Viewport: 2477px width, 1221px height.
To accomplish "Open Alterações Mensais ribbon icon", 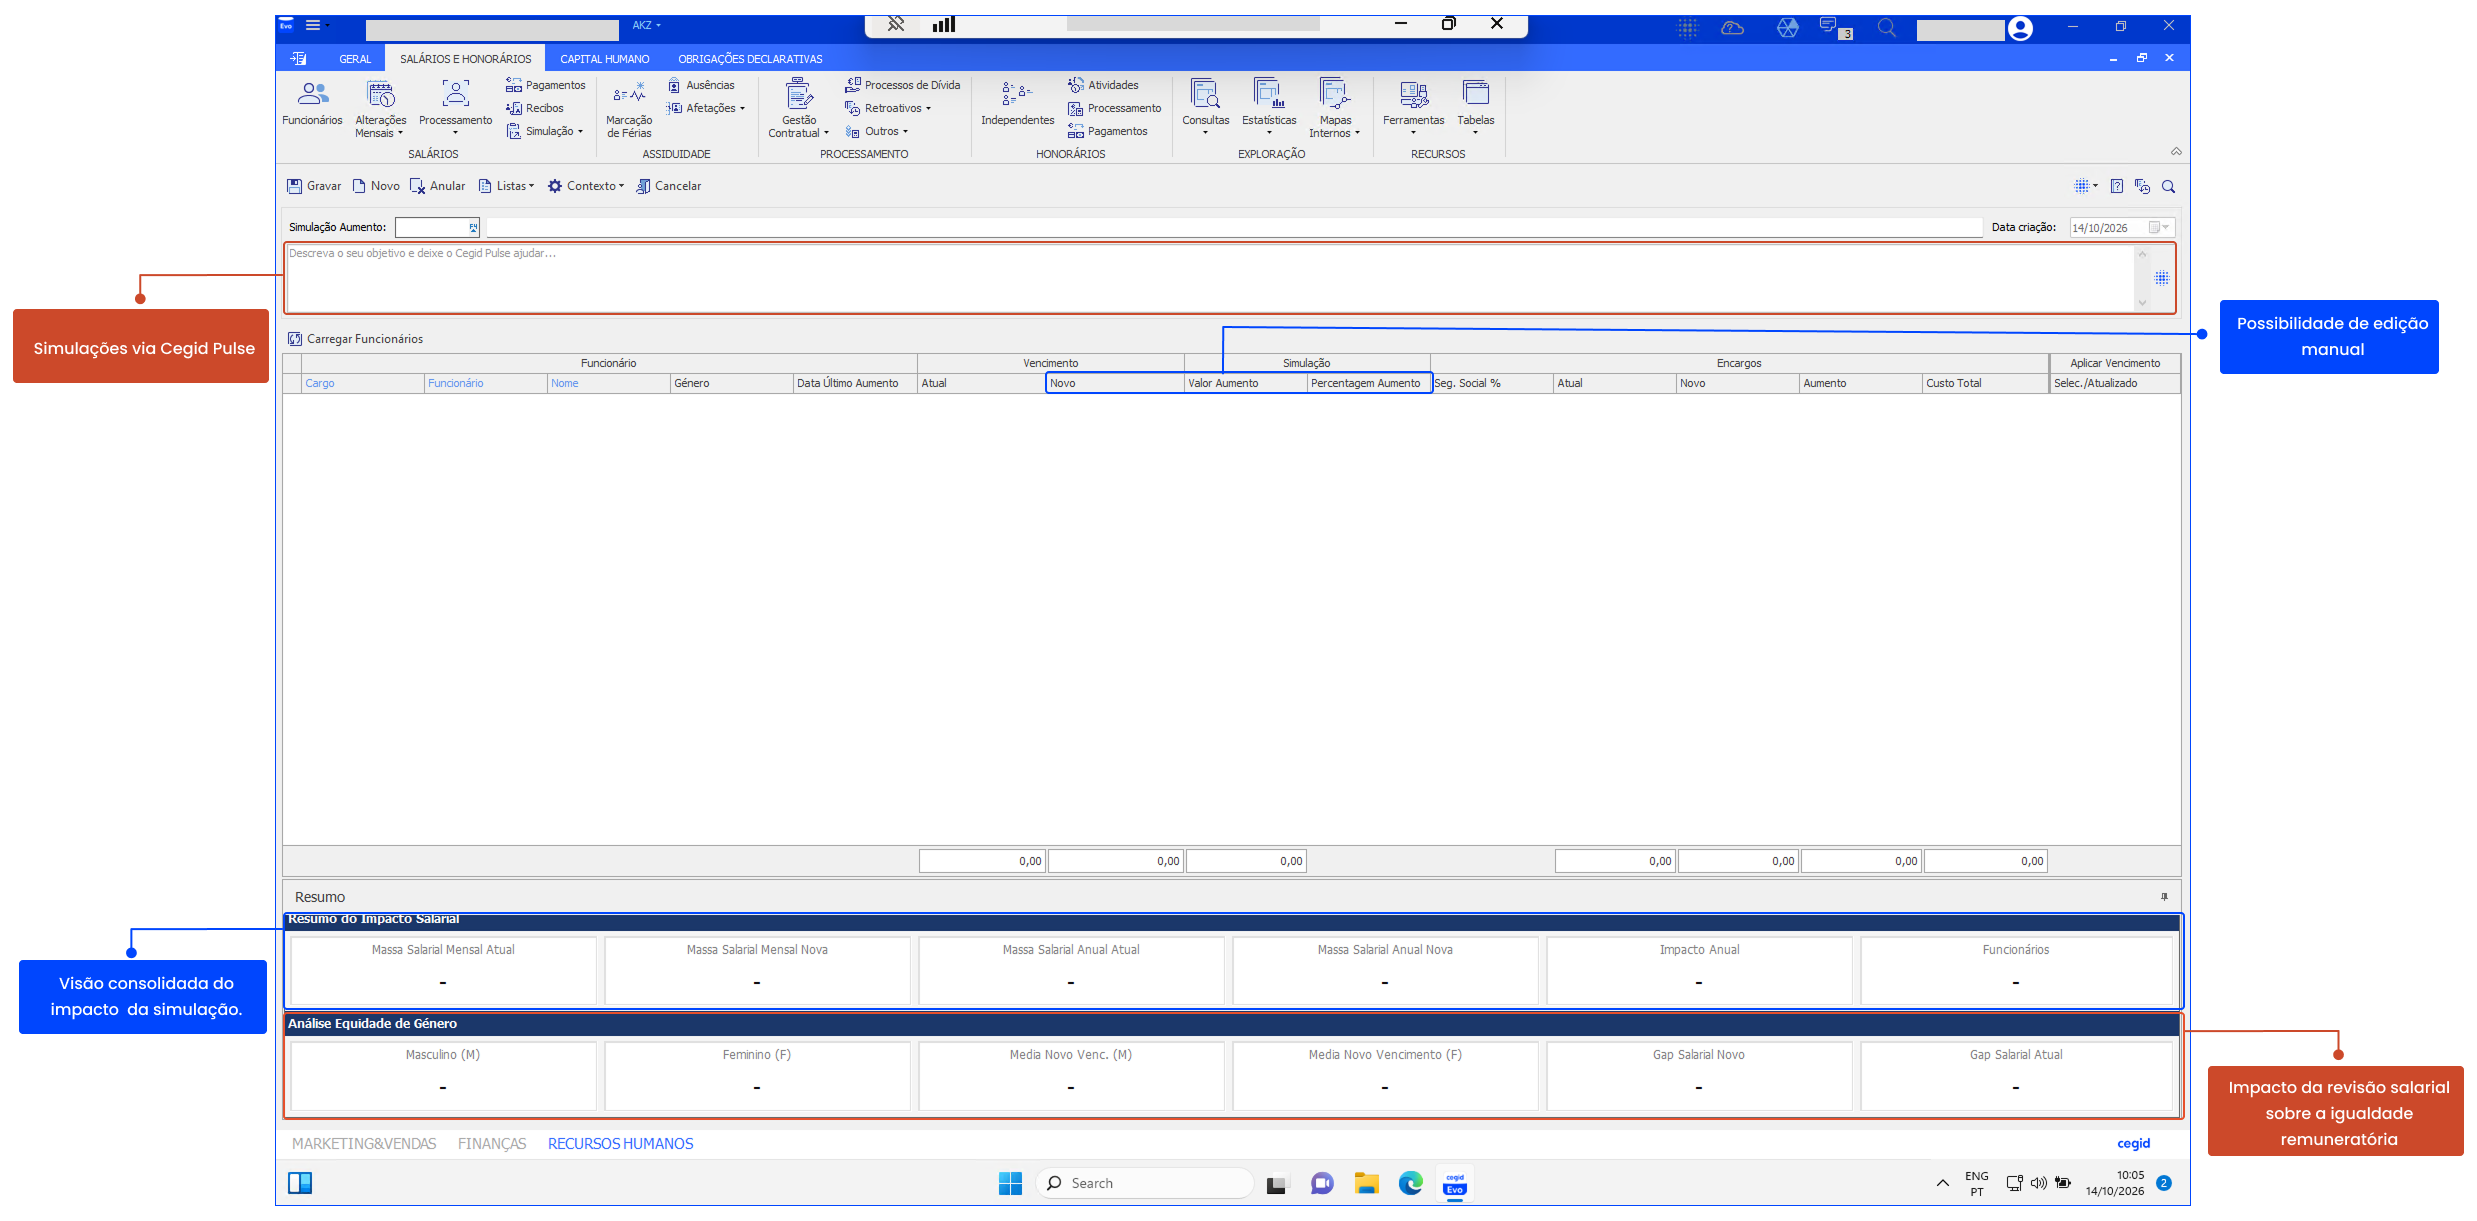I will click(380, 109).
